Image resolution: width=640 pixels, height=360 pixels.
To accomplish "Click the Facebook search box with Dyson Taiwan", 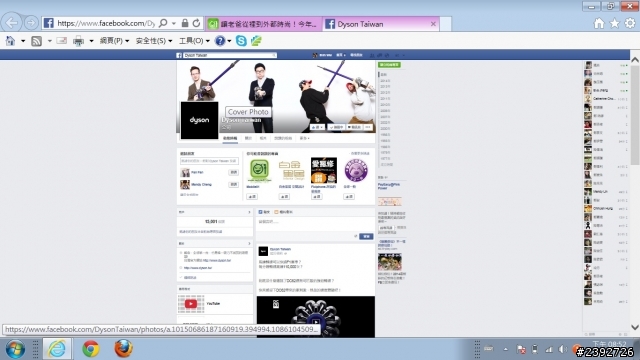I will click(230, 55).
